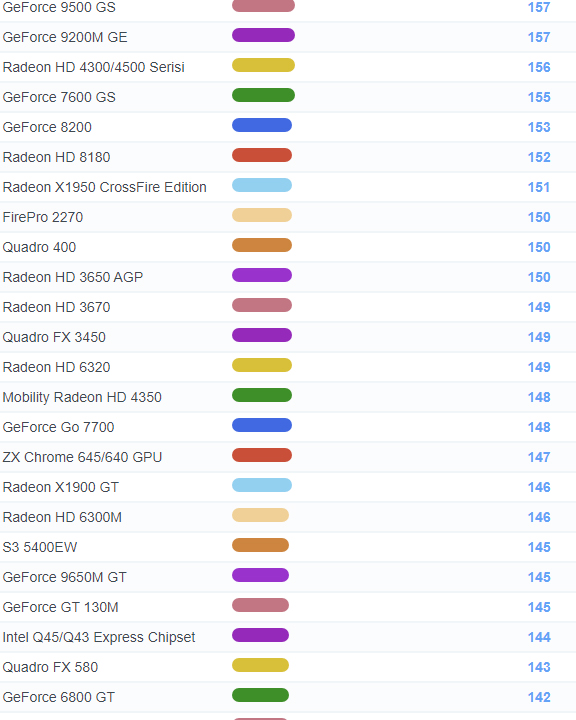The height and width of the screenshot is (720, 576).
Task: Click score 151 for Radeon X1950 CrossFire
Action: click(539, 187)
